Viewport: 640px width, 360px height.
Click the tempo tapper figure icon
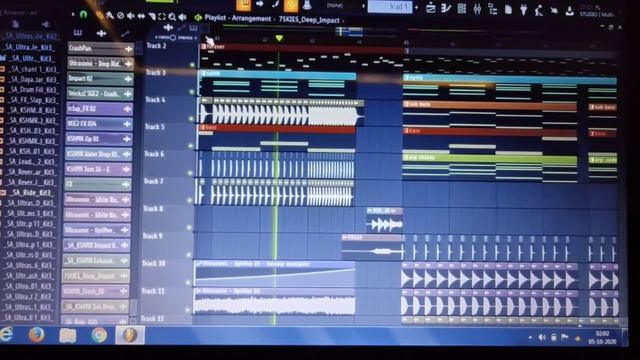[539, 10]
